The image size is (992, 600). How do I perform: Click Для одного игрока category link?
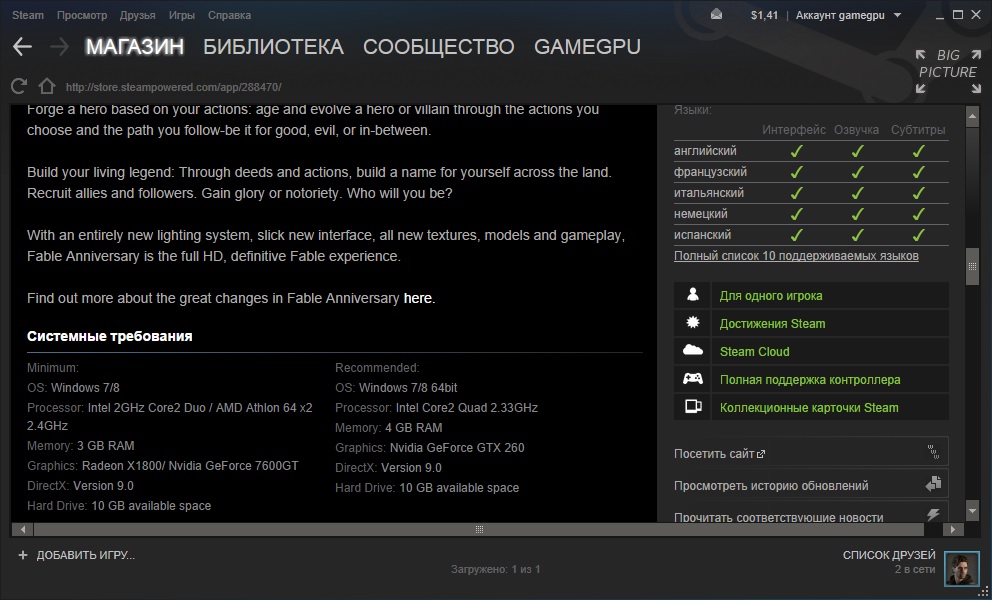[x=771, y=296]
